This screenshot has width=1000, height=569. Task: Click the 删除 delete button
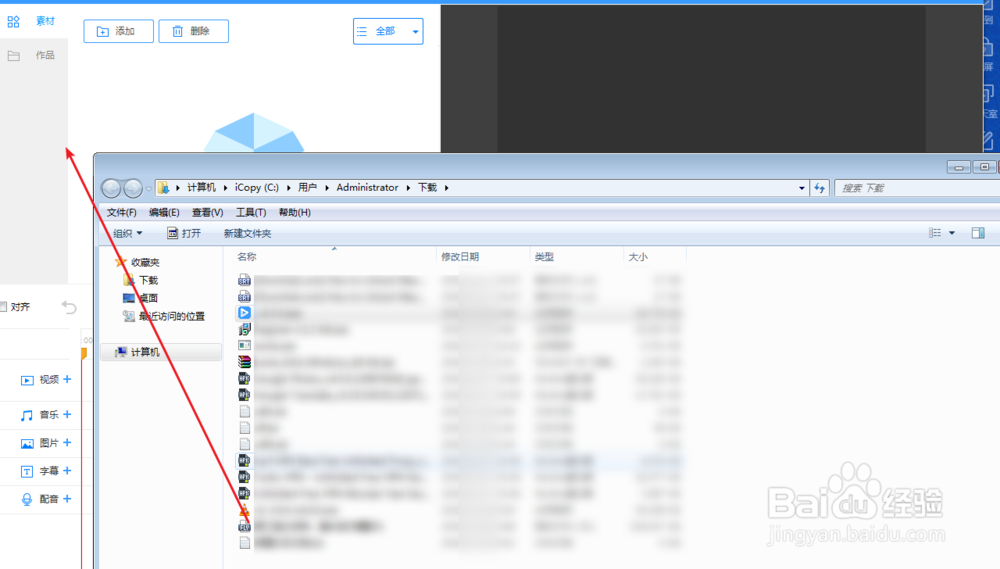[193, 31]
